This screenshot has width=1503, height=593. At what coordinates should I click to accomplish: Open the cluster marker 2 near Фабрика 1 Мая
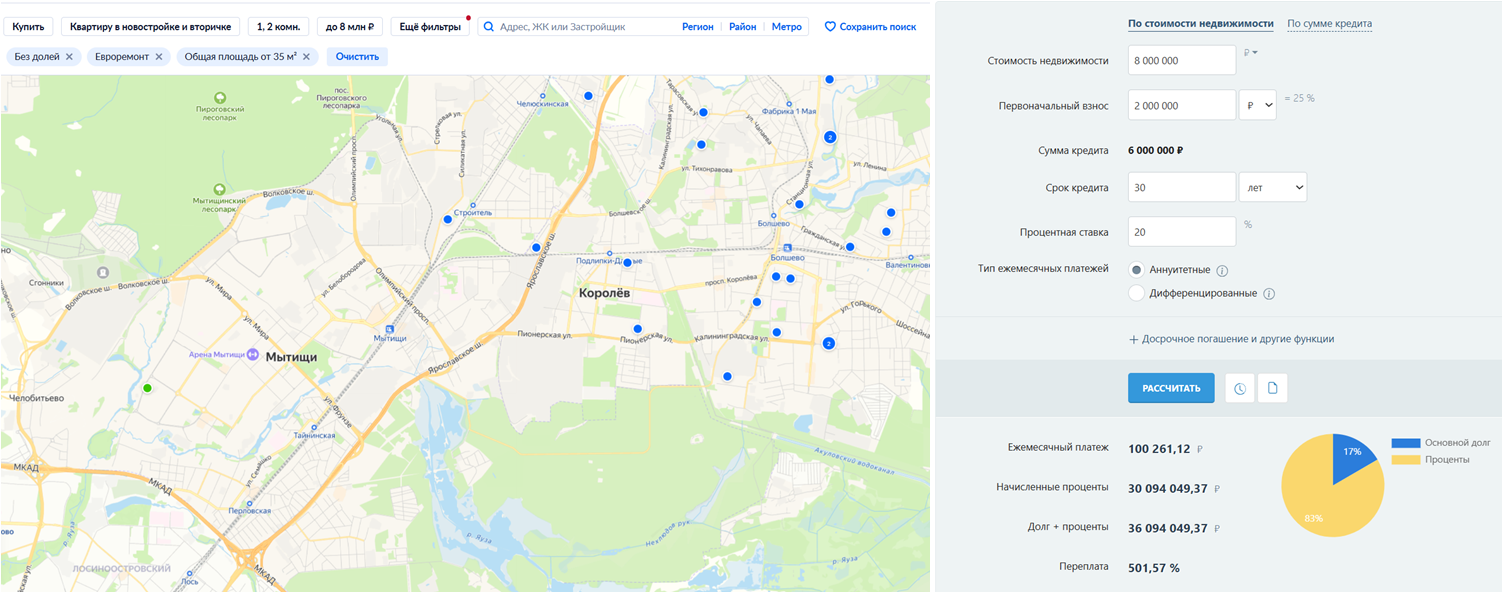coord(829,137)
